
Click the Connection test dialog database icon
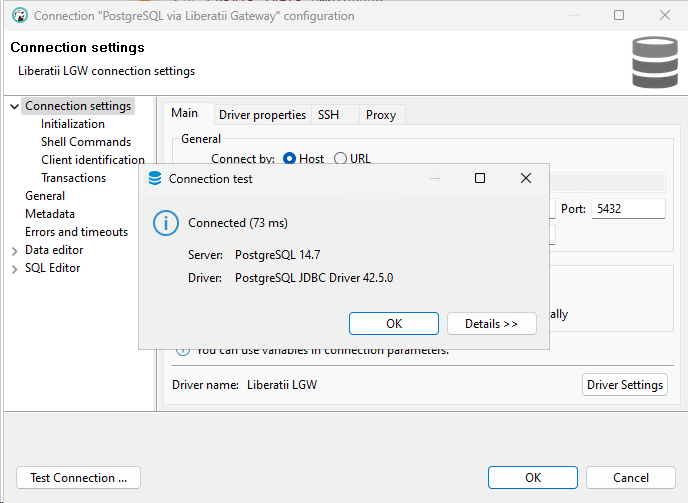click(155, 179)
